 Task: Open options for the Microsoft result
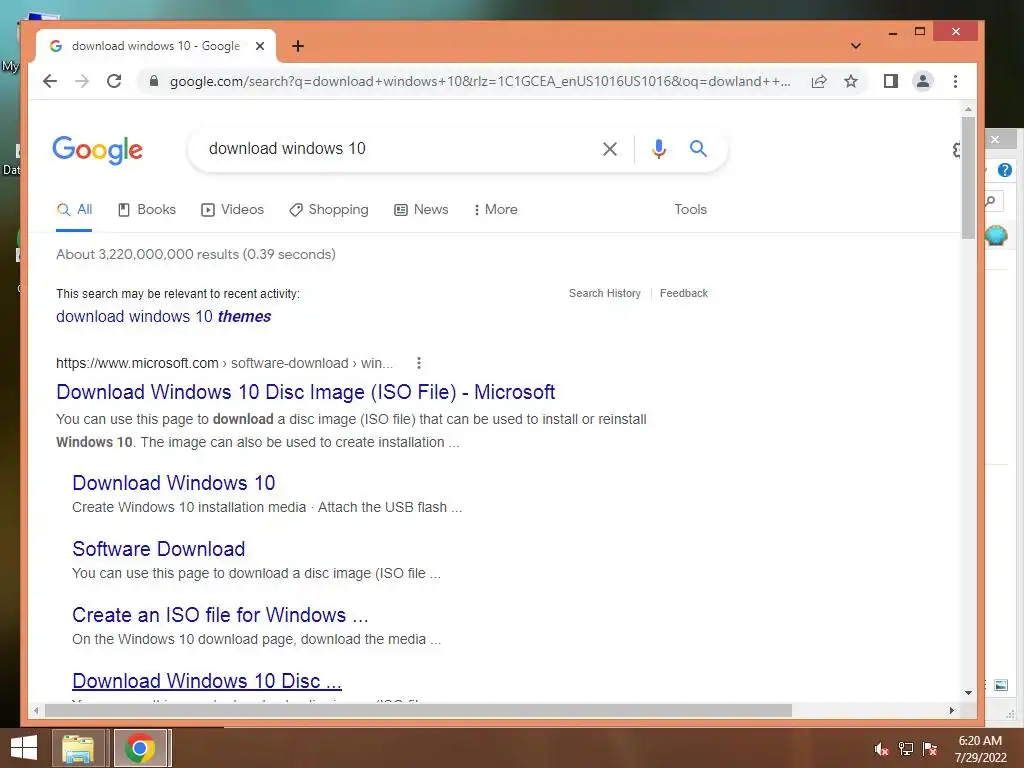pos(419,362)
